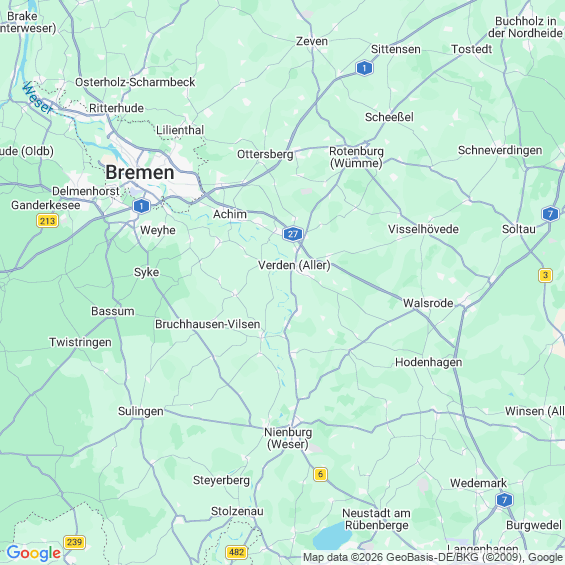The height and width of the screenshot is (565, 565).
Task: Click the yellow 482 road shield
Action: pyautogui.click(x=236, y=552)
